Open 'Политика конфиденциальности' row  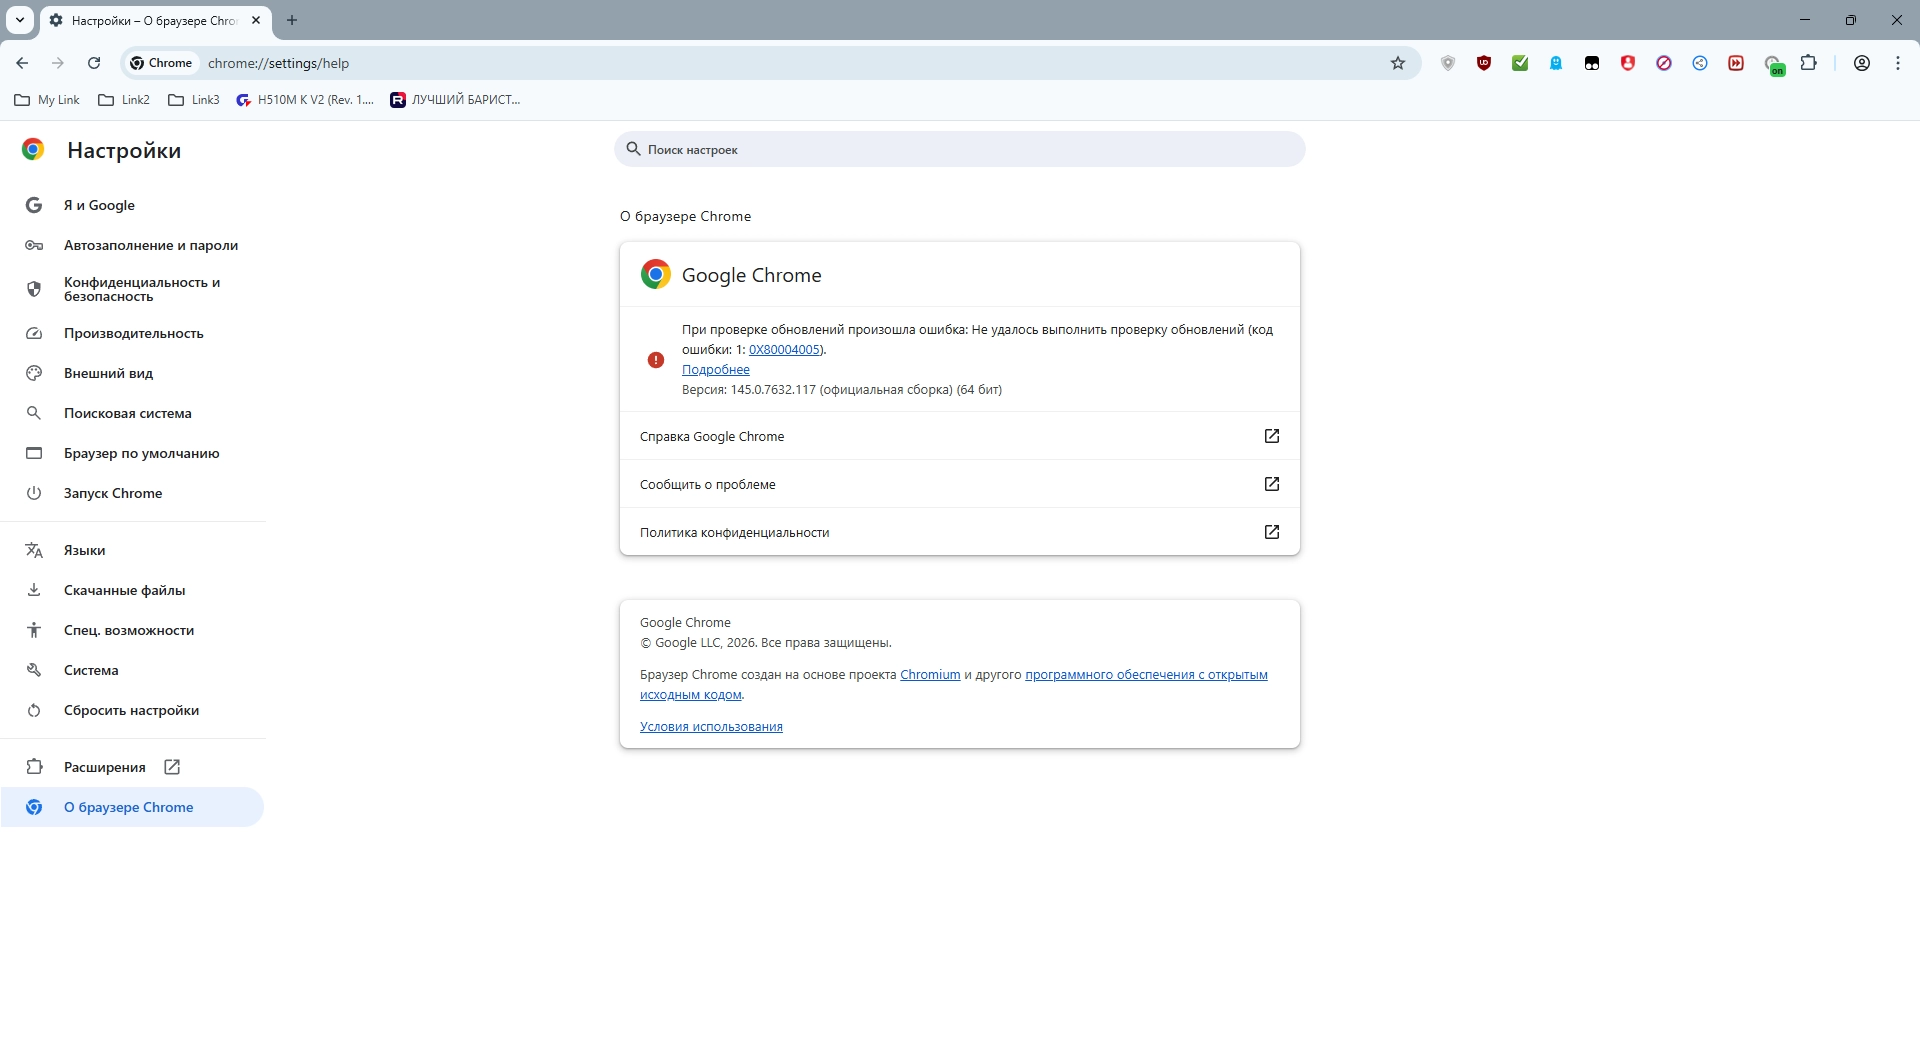960,532
